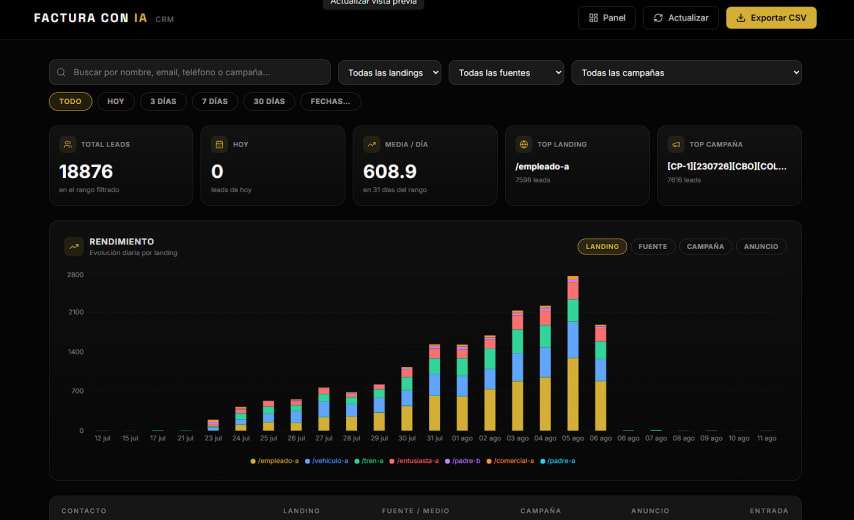Toggle the /vehiculo-a legend series
The image size is (854, 520).
pos(326,461)
